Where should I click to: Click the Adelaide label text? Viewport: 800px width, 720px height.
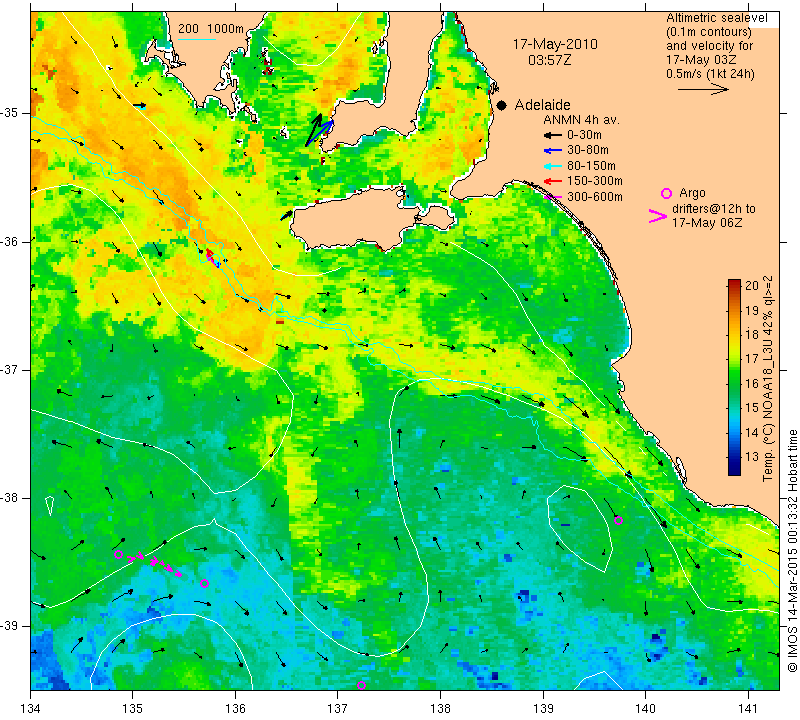(542, 105)
